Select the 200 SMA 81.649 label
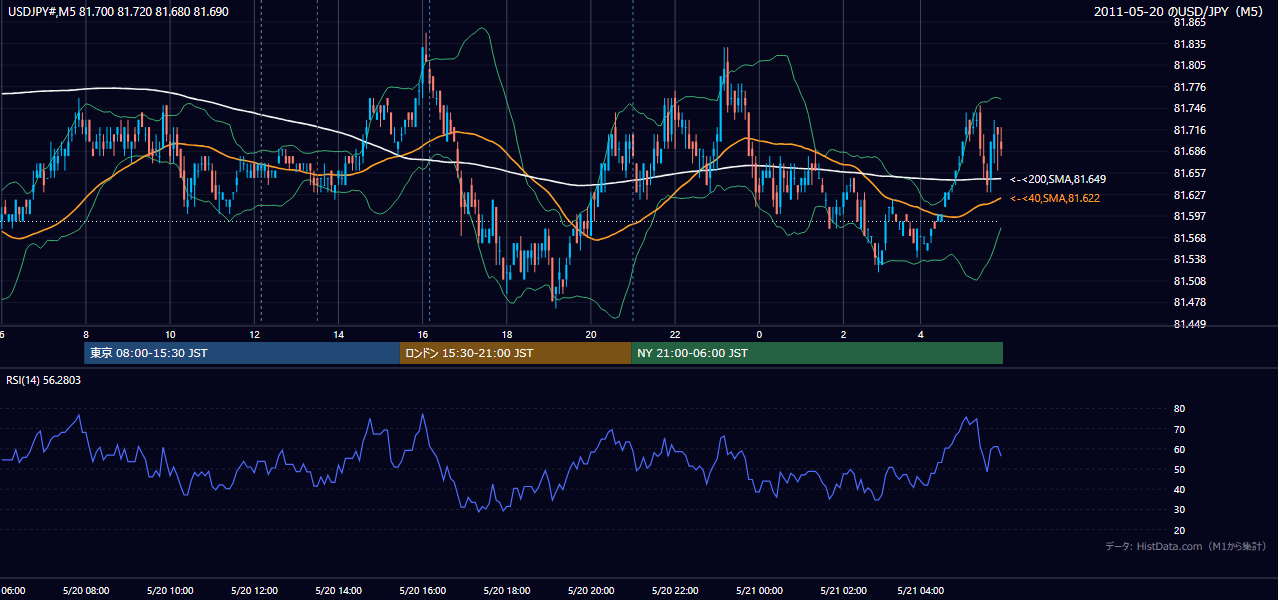Screen dimensions: 1278x600 pyautogui.click(x=1058, y=179)
